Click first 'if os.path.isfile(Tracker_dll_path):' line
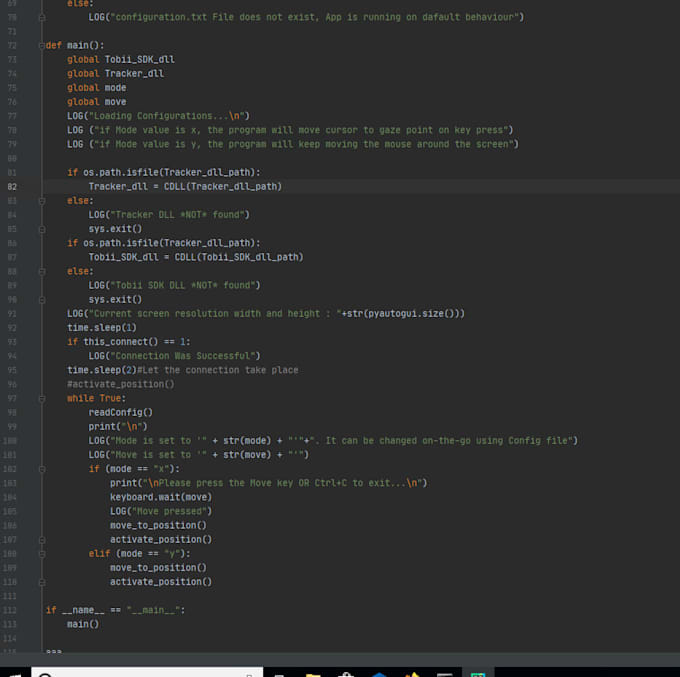 164,173
